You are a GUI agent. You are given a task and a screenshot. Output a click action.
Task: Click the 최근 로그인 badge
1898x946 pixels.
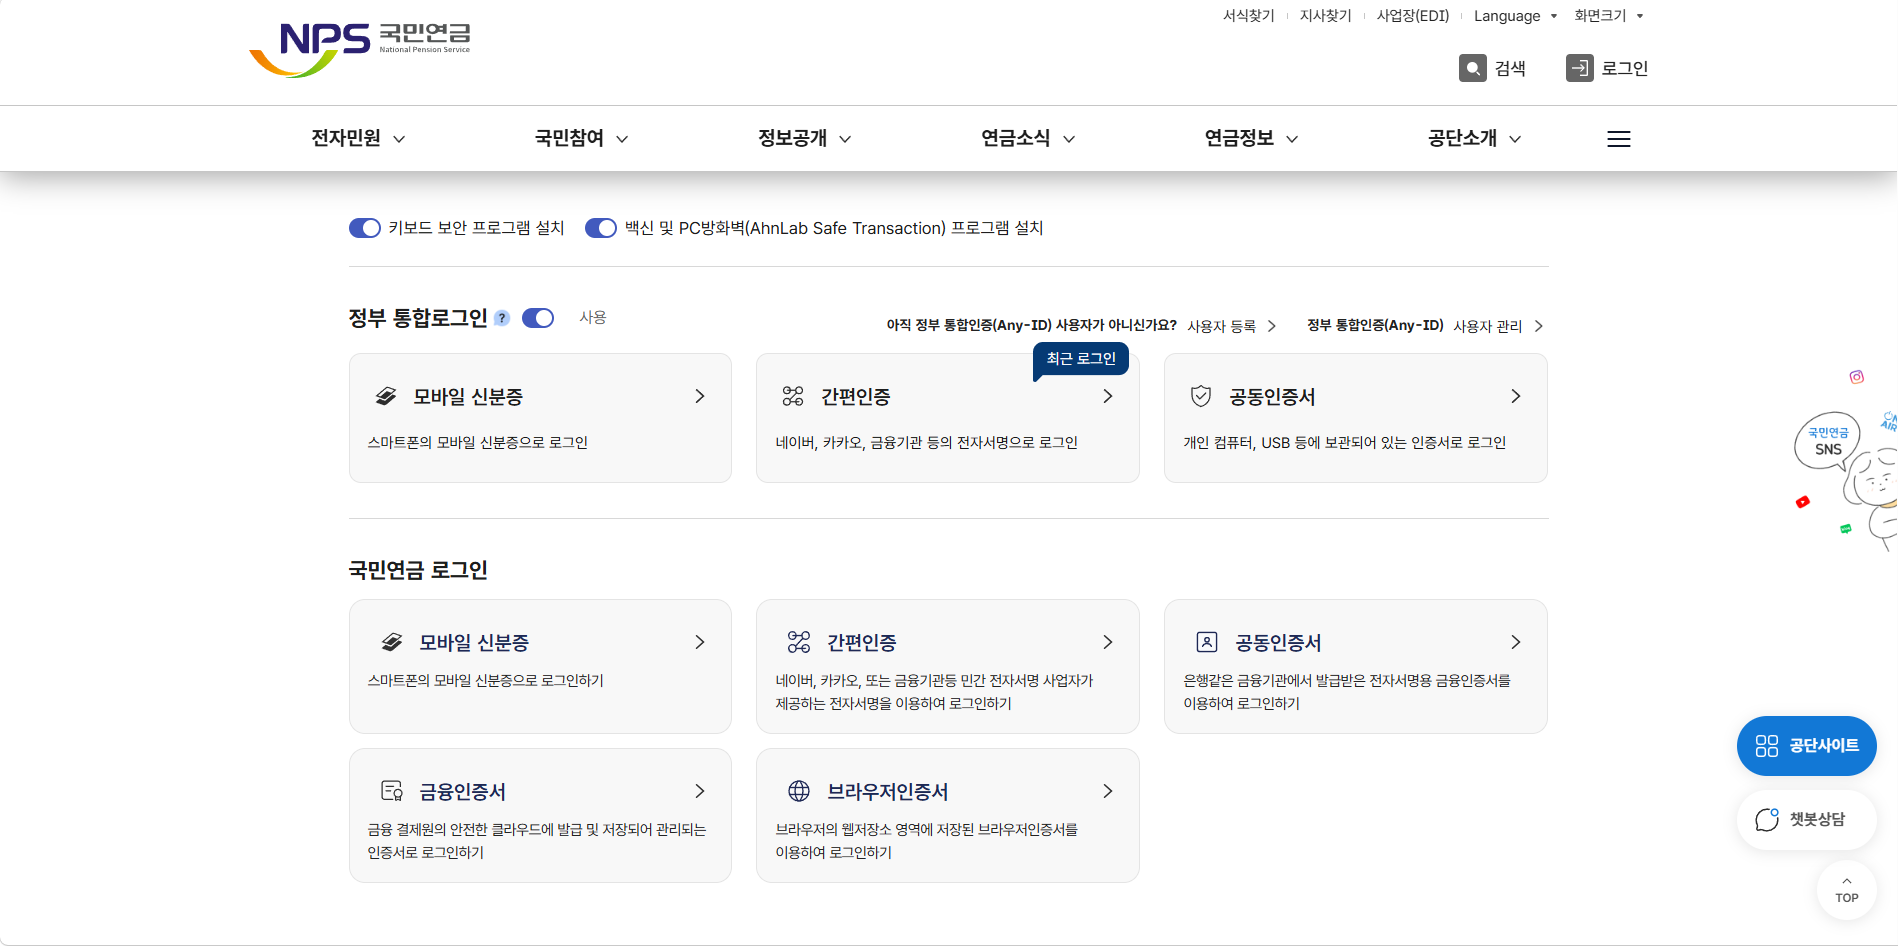click(1081, 359)
